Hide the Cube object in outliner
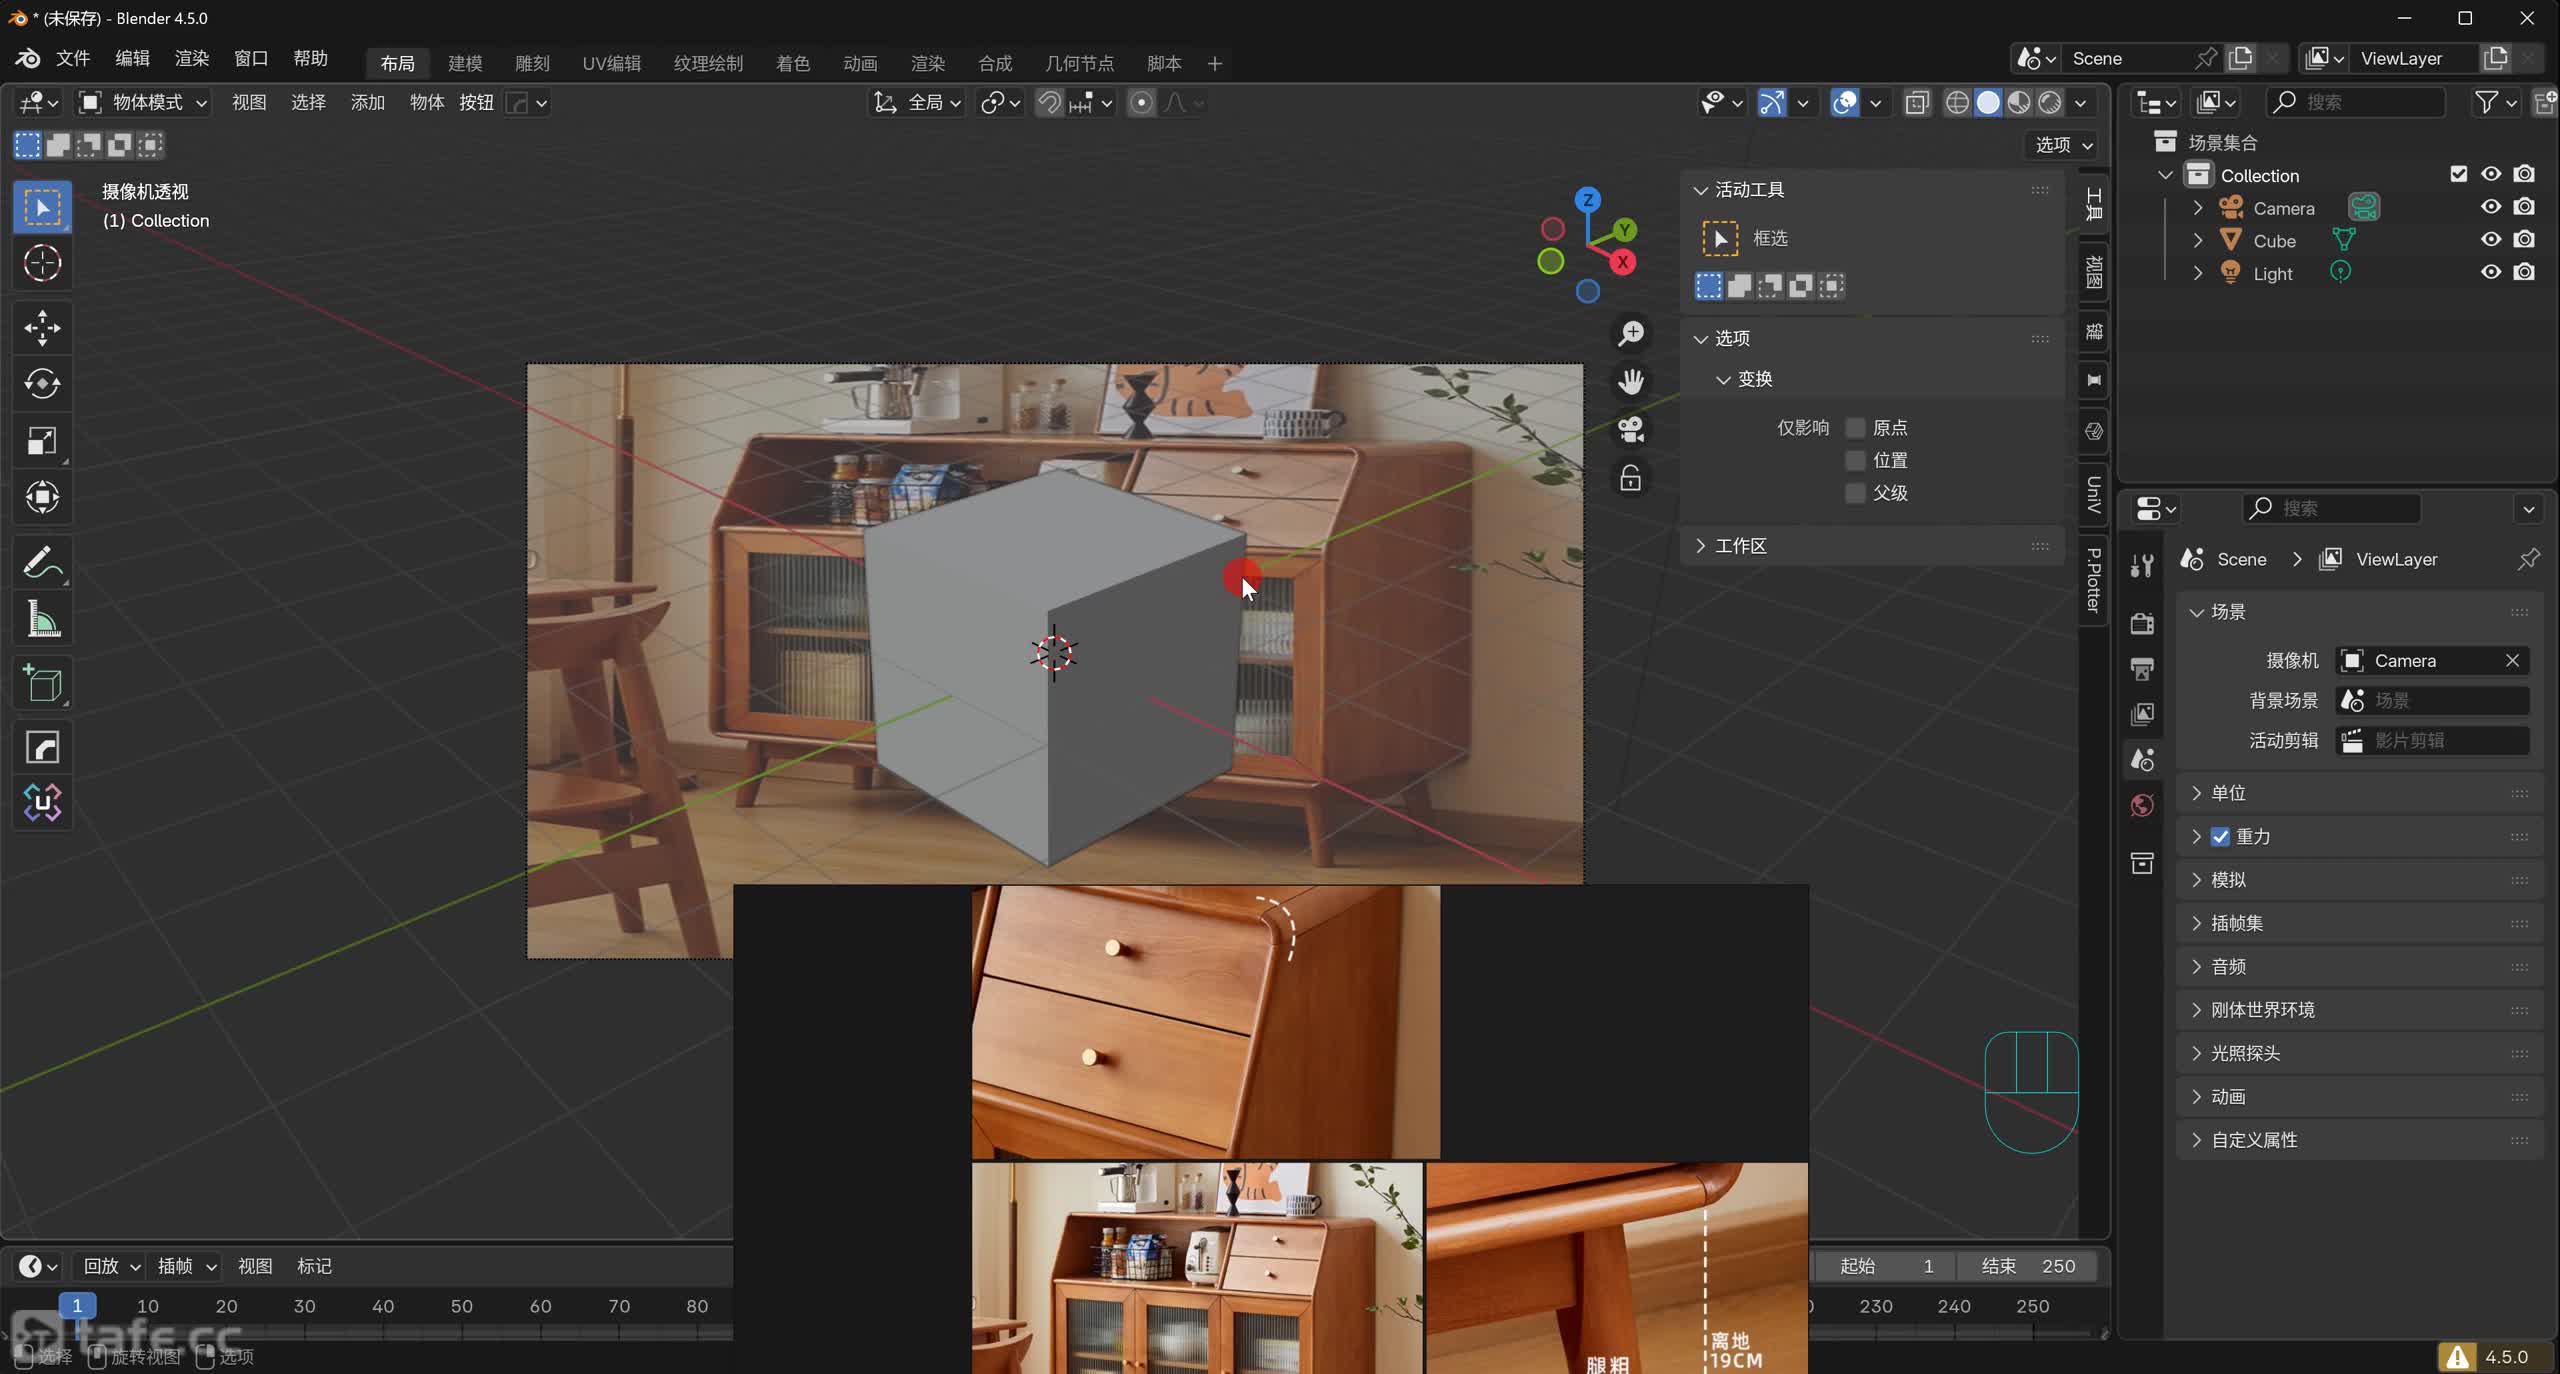The width and height of the screenshot is (2560, 1374). (x=2490, y=240)
